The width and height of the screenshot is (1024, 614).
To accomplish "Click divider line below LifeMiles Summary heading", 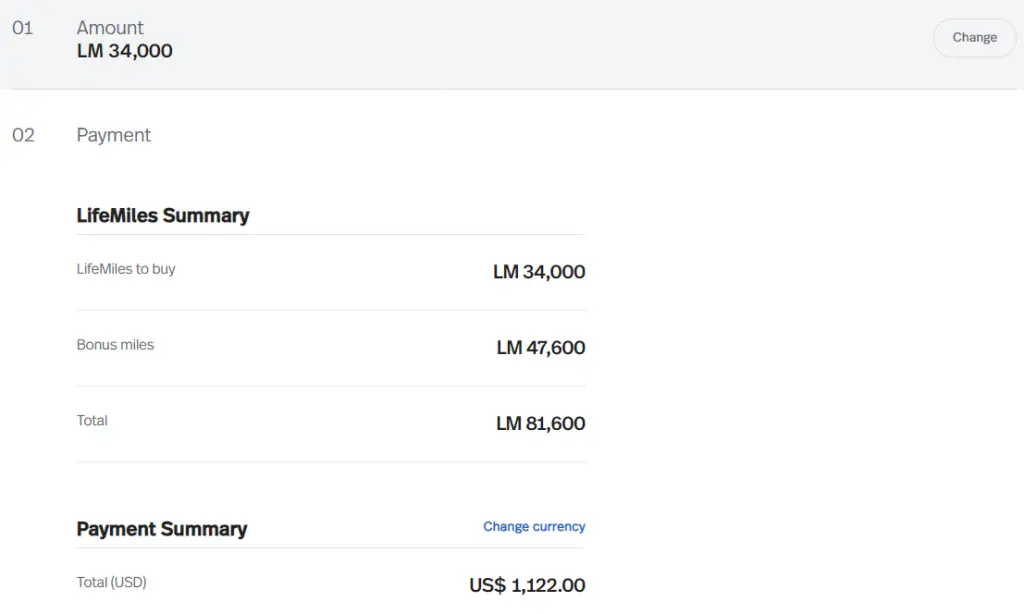I will tap(331, 235).
